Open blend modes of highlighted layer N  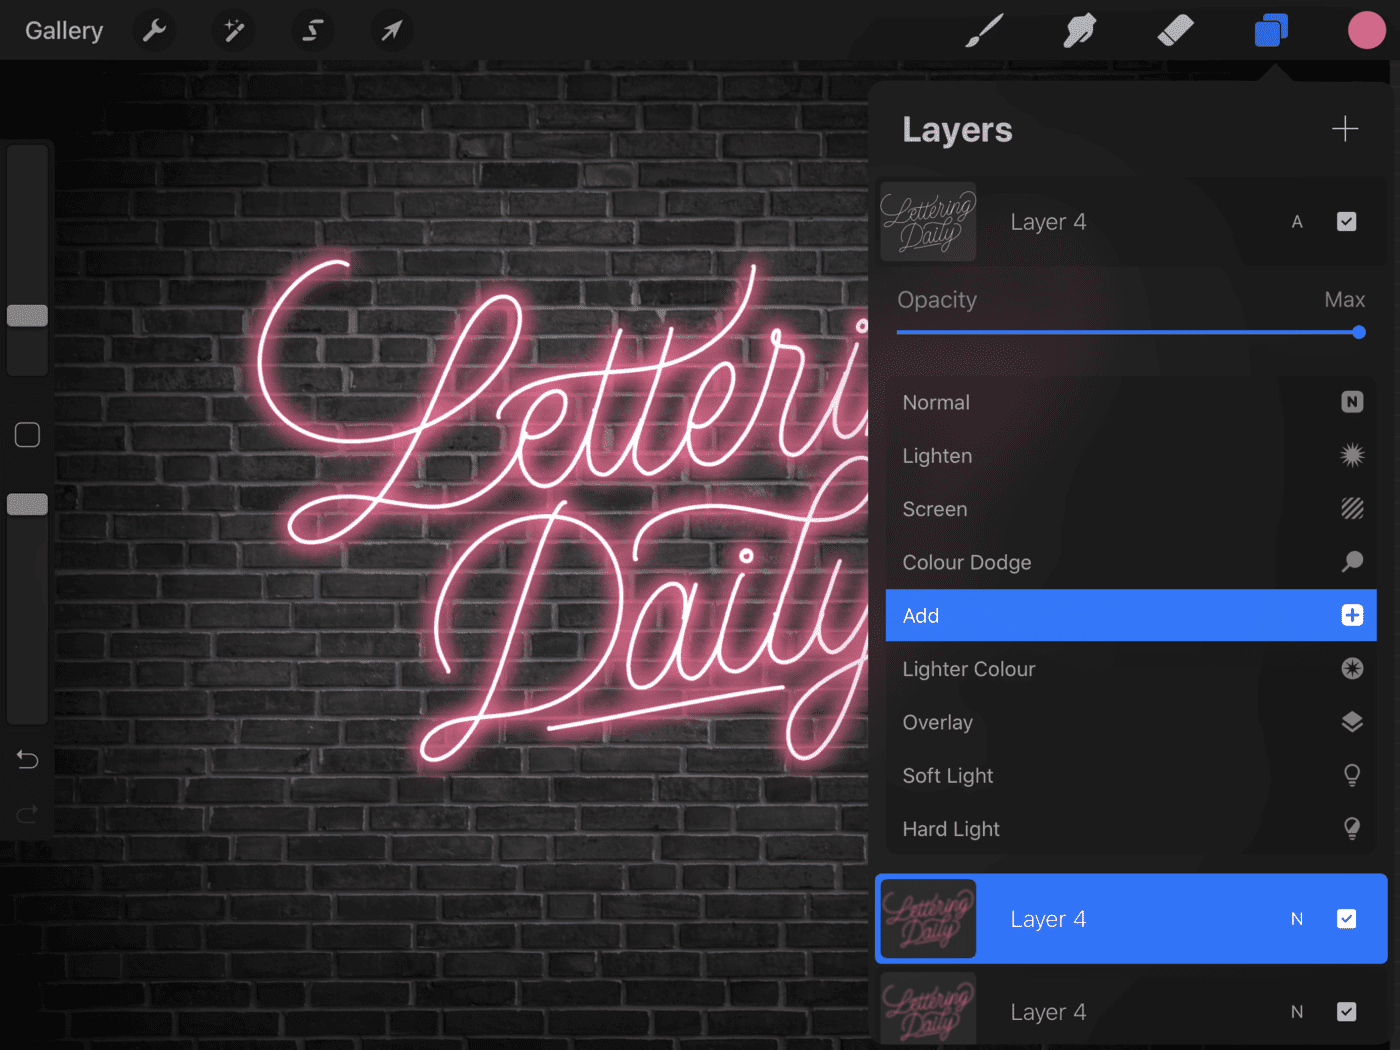(1297, 919)
